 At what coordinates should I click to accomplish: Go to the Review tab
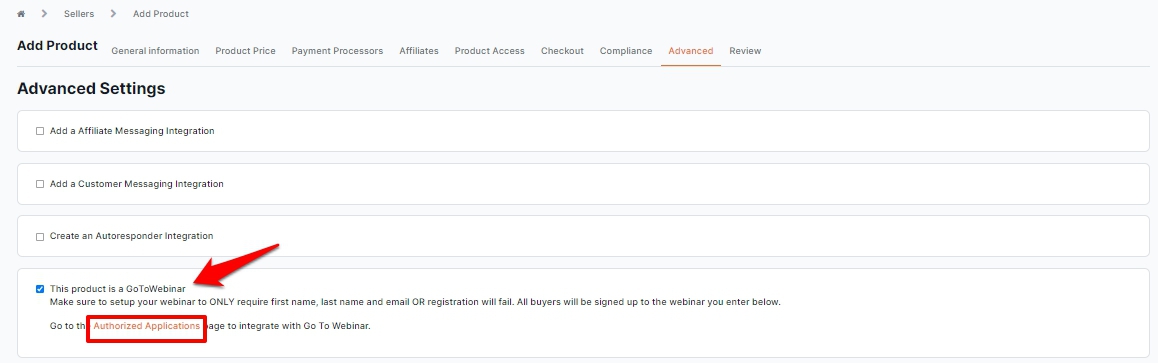tap(745, 51)
